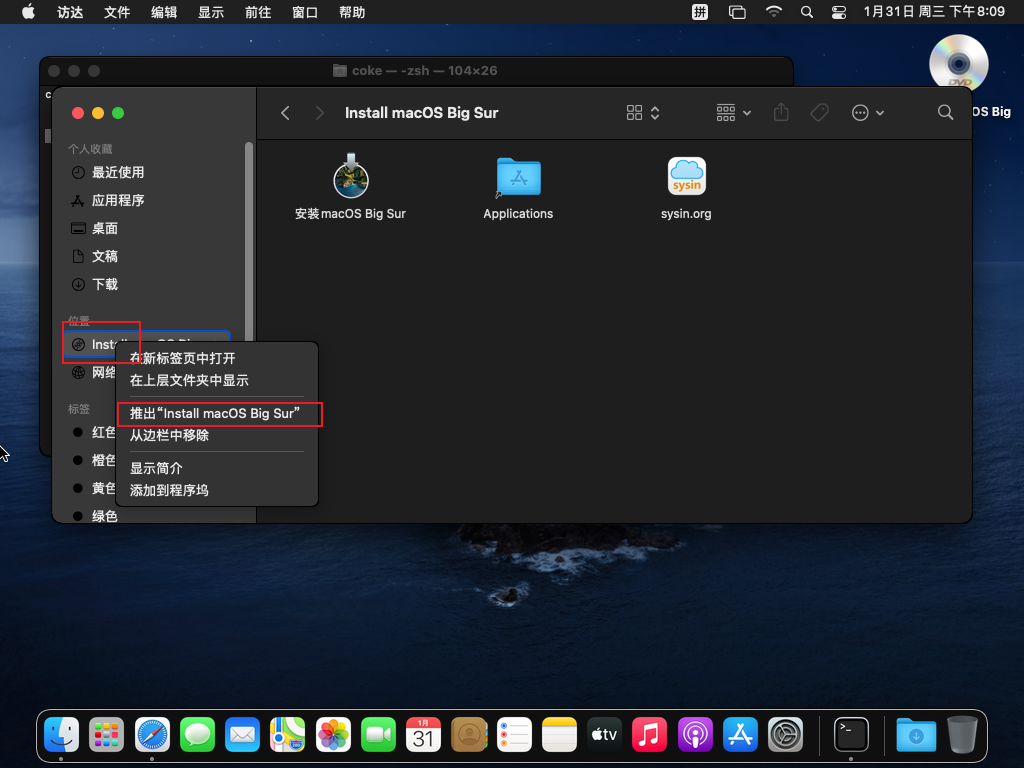Click the date and time in menu bar
The height and width of the screenshot is (768, 1024).
(x=934, y=12)
